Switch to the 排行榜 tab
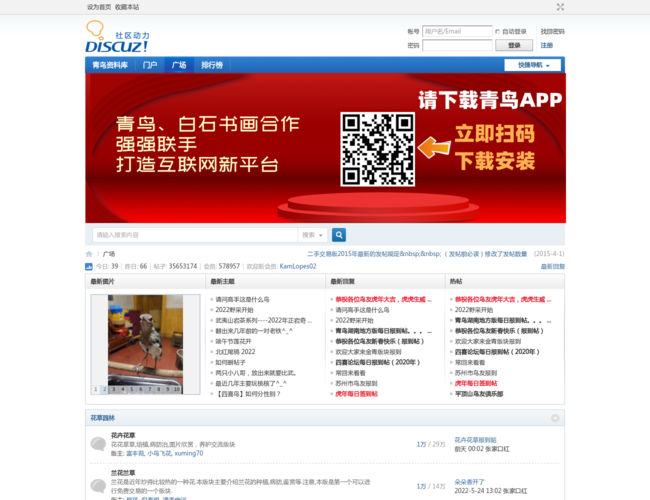650x500 pixels. coord(212,65)
